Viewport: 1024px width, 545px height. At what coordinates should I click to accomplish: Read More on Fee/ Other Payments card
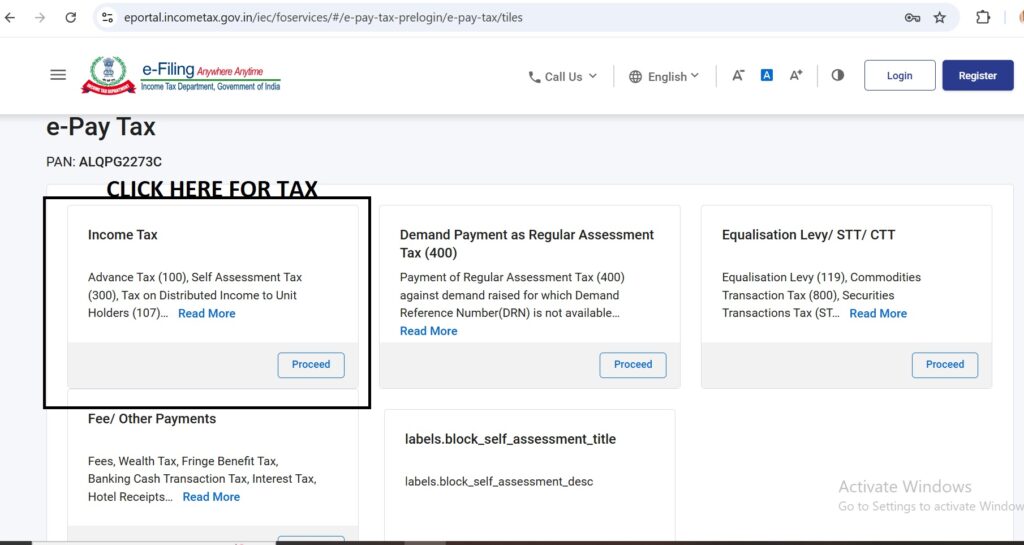pos(211,497)
